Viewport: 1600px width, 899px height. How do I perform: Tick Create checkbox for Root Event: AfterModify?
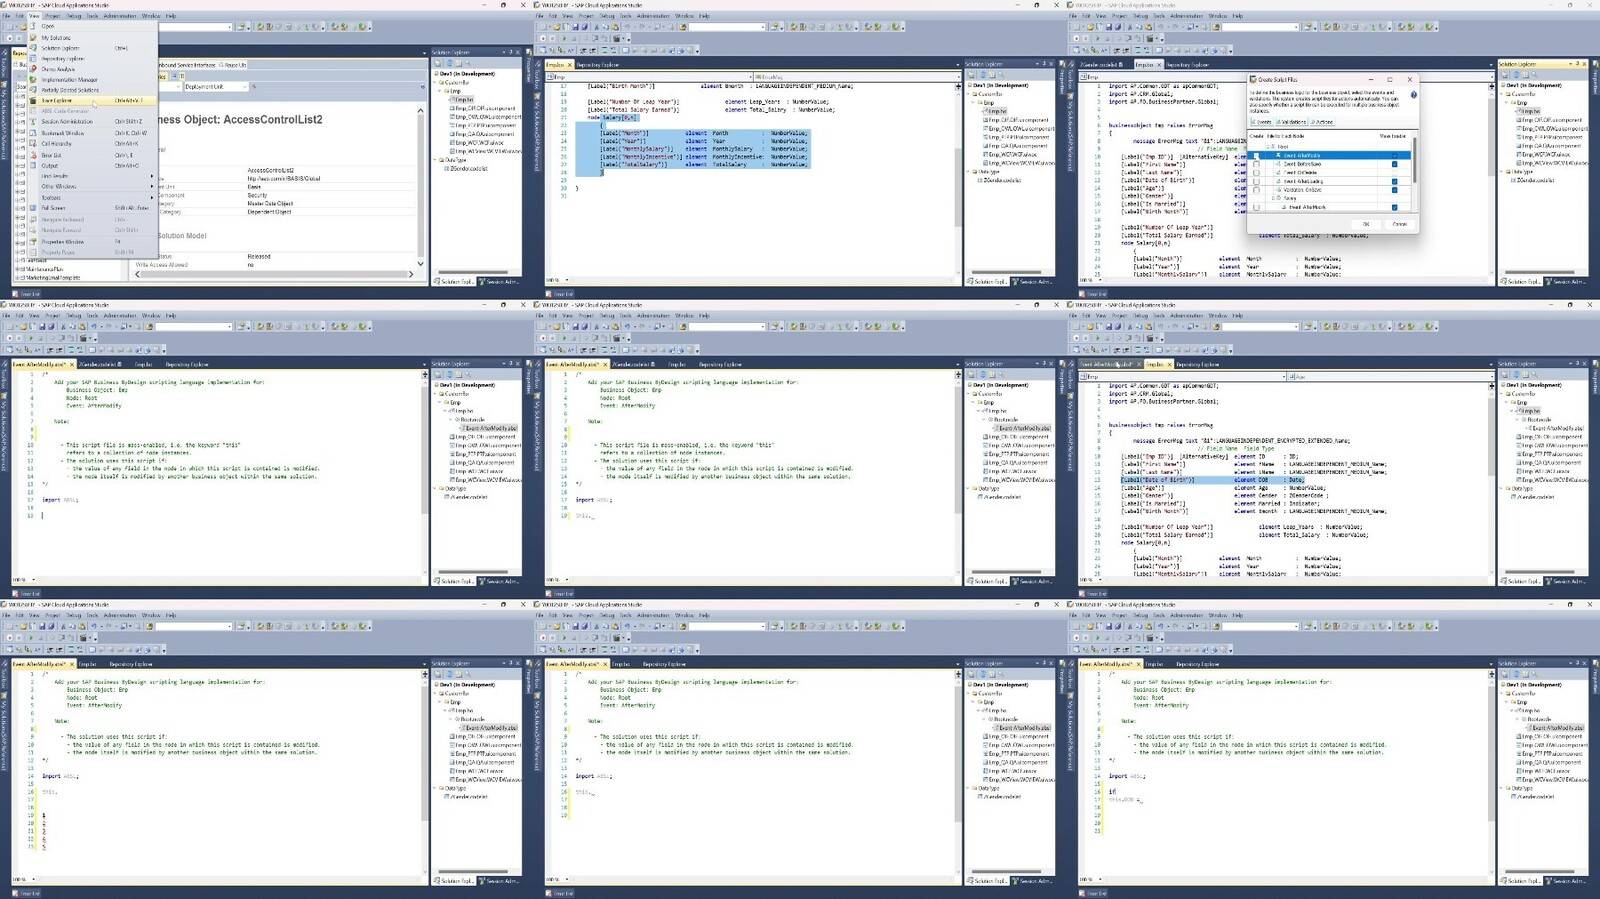coord(1256,156)
